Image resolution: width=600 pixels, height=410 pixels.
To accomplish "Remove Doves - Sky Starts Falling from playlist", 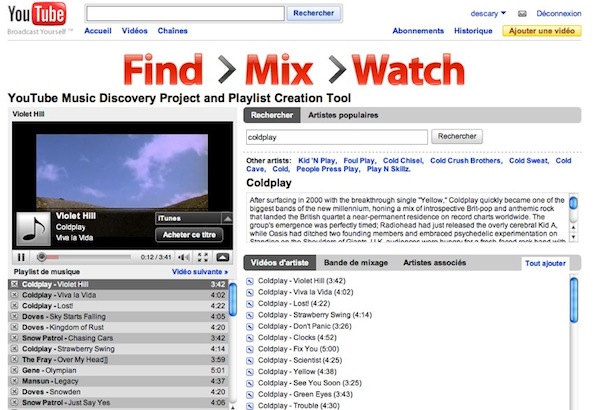I will tap(14, 316).
